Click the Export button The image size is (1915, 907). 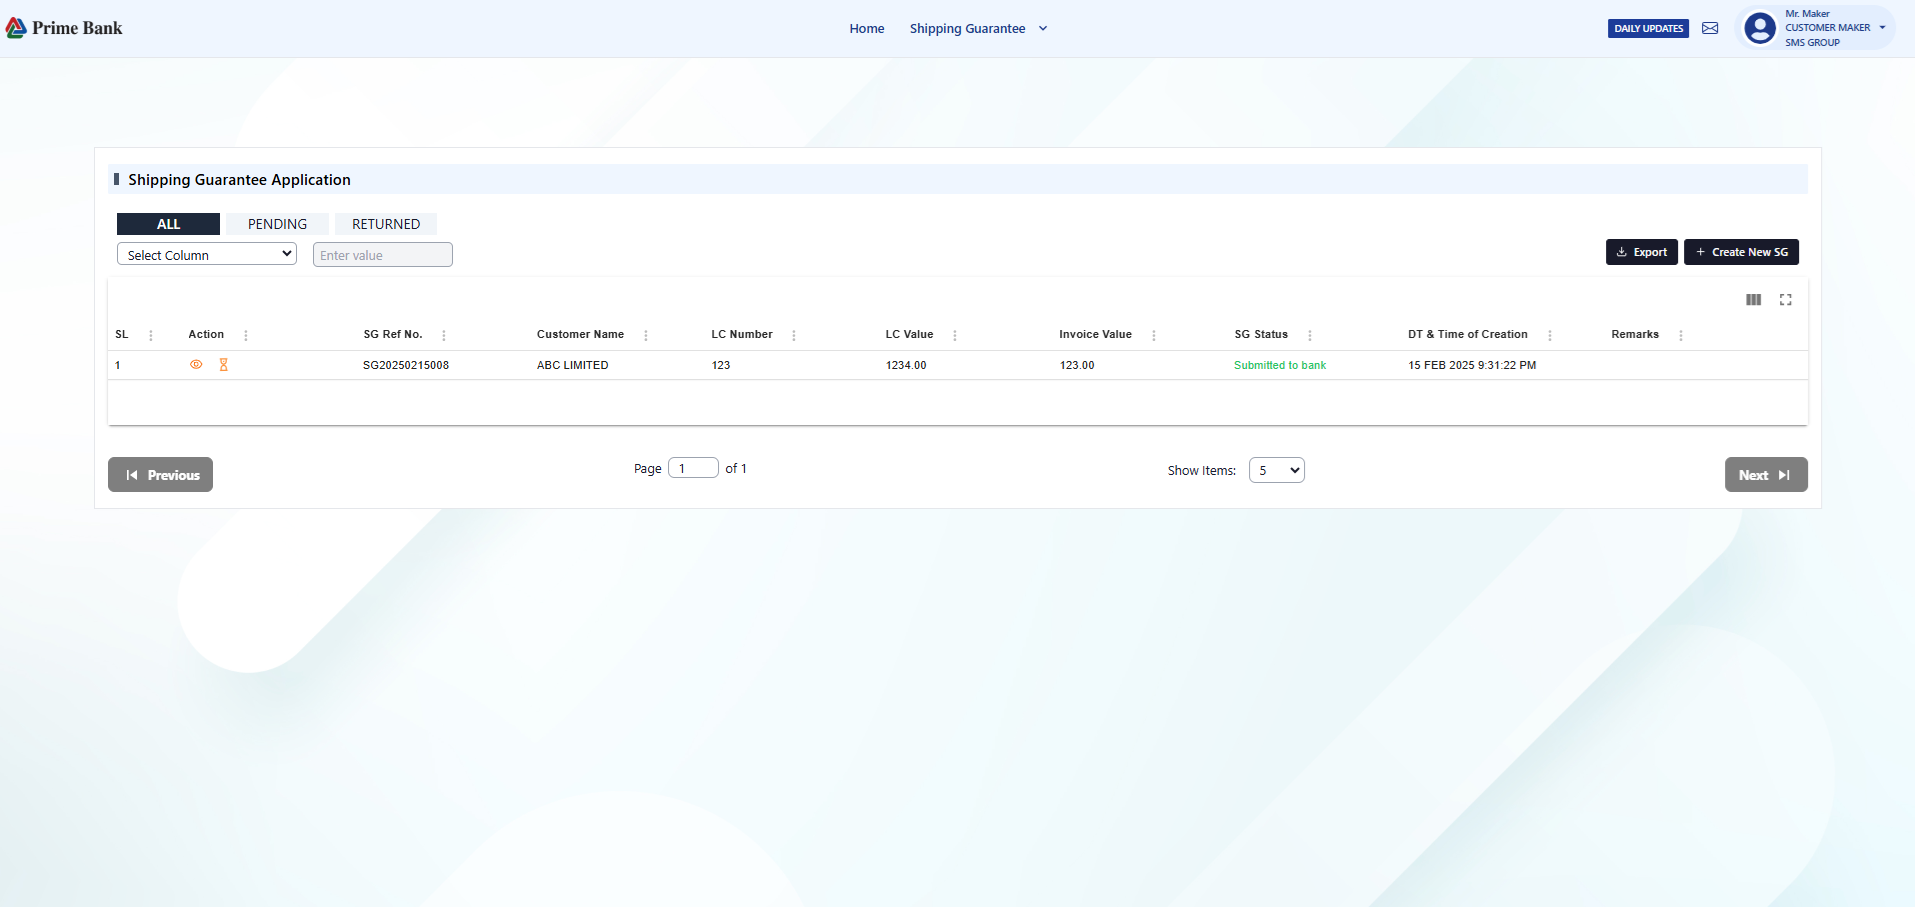coord(1642,252)
